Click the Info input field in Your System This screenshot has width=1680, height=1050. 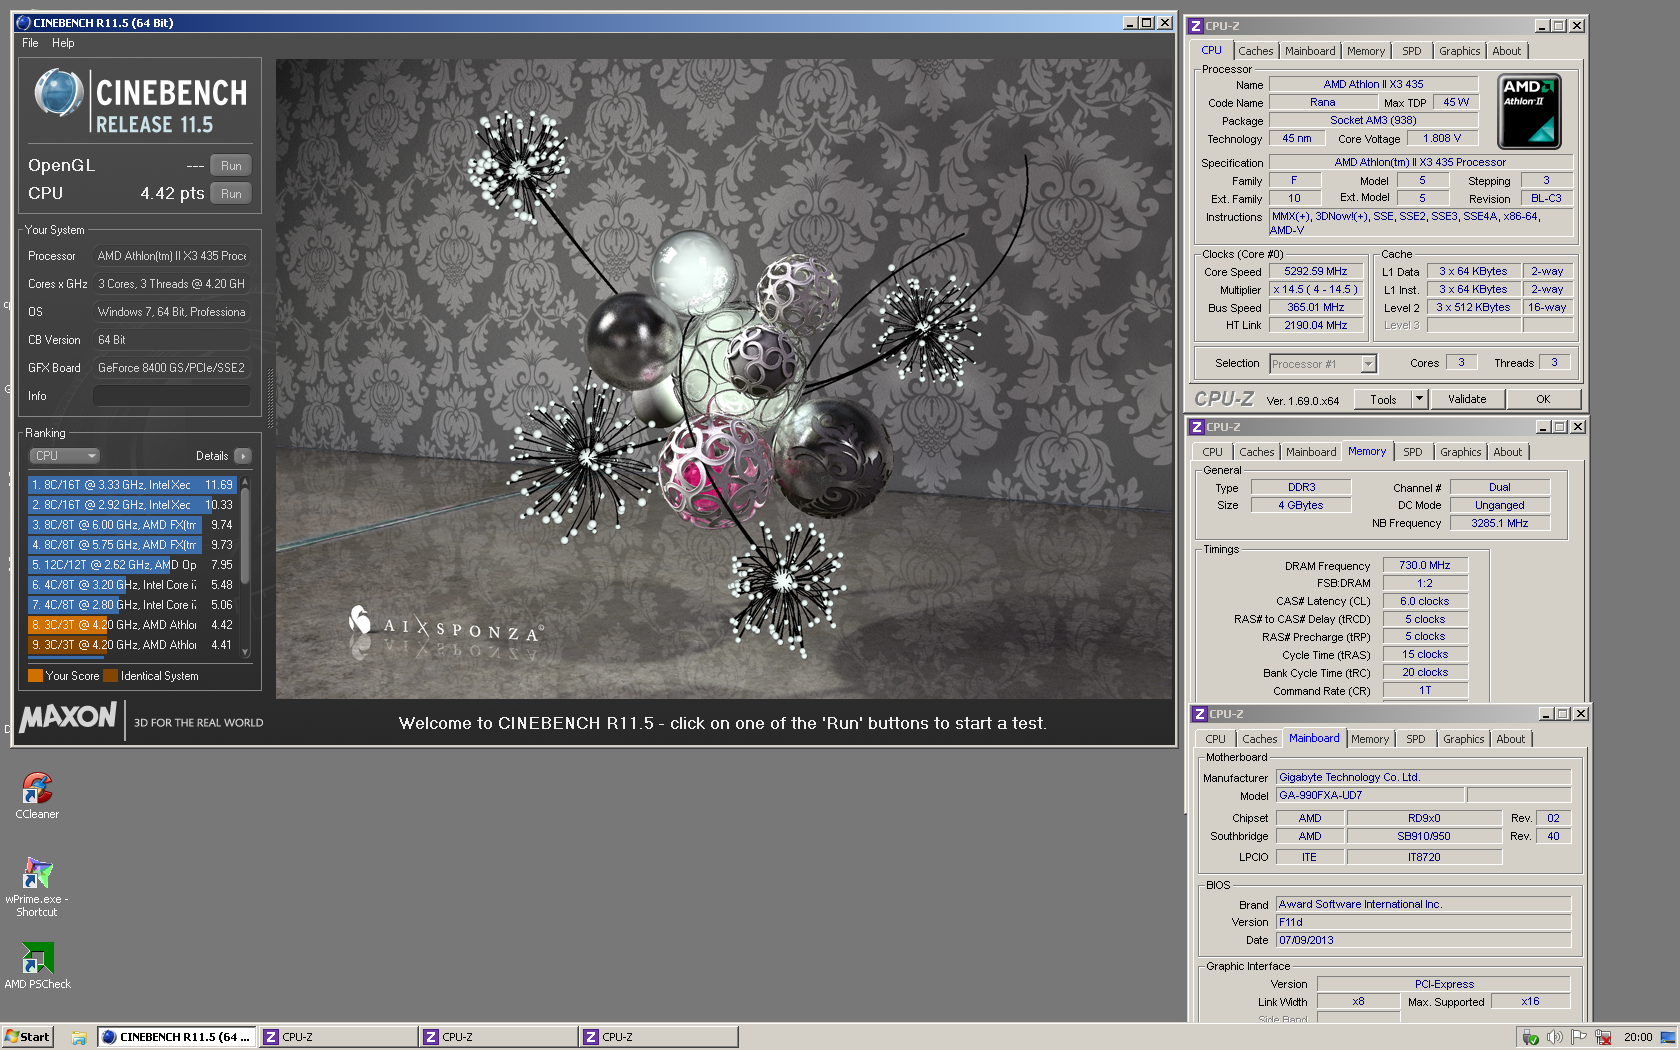[172, 396]
